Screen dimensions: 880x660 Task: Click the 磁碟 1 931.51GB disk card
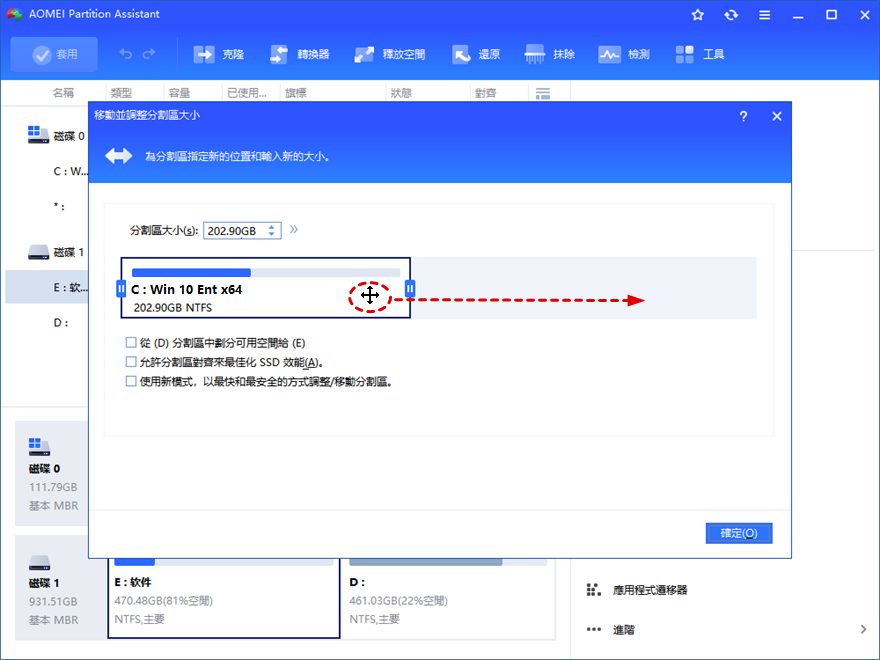pos(60,588)
